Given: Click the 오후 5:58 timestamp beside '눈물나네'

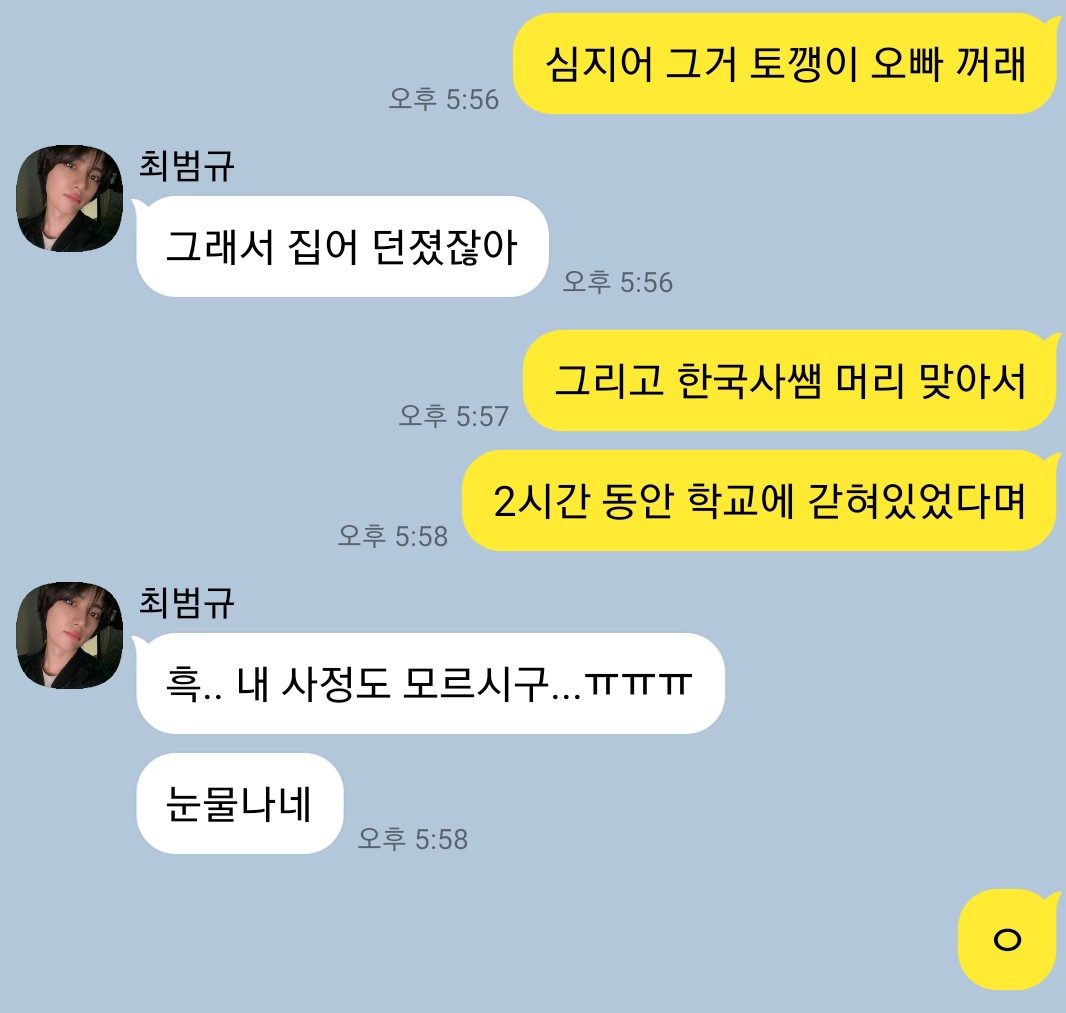Looking at the screenshot, I should [413, 839].
